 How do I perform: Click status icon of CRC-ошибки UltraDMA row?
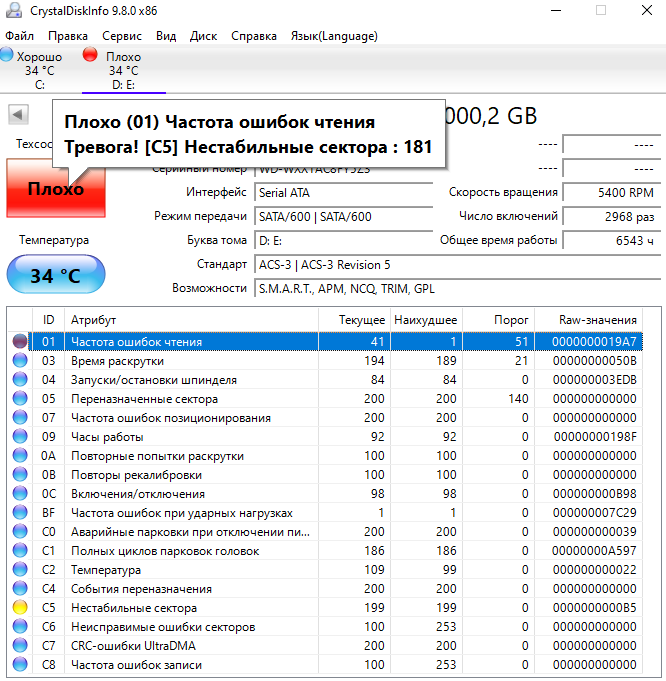click(20, 645)
